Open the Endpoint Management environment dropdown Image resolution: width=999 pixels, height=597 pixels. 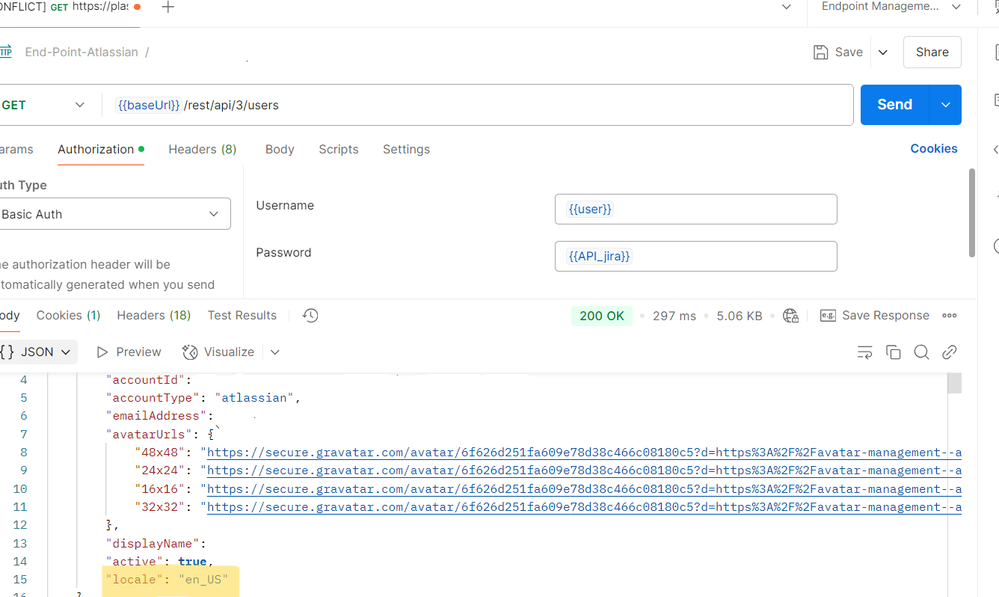[891, 6]
